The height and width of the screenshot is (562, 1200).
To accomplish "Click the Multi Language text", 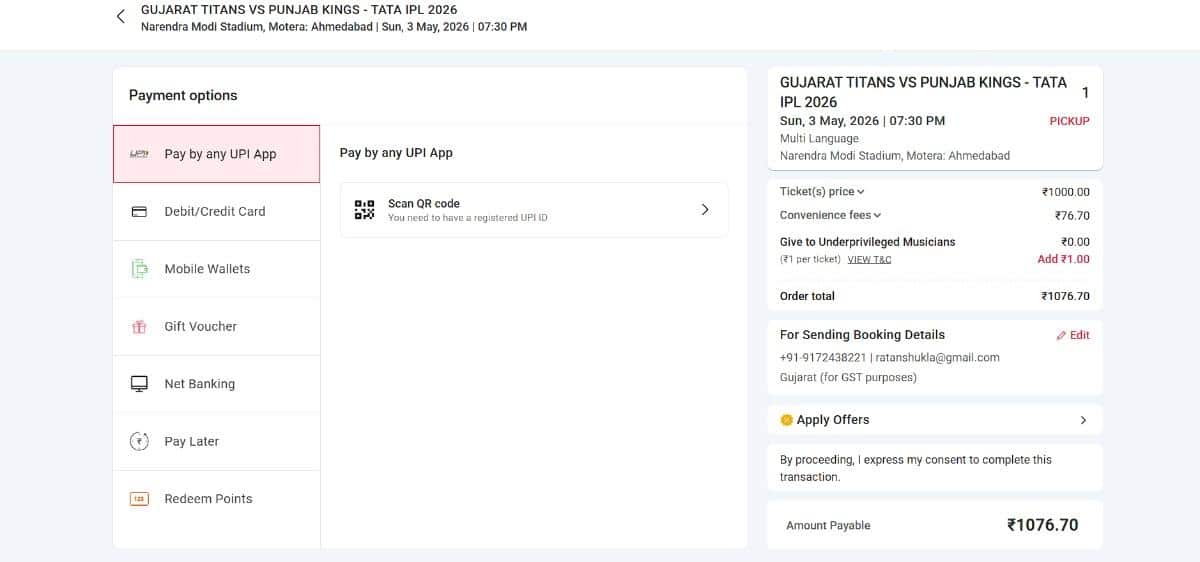I will (x=819, y=139).
